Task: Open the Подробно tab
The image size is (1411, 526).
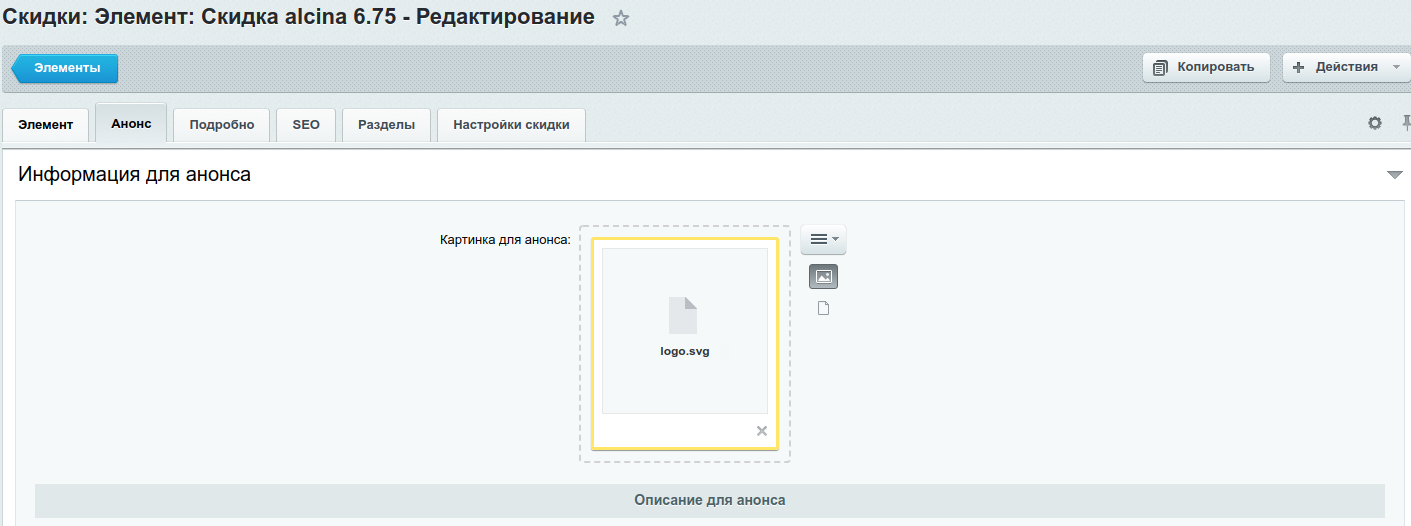Action: [x=222, y=125]
